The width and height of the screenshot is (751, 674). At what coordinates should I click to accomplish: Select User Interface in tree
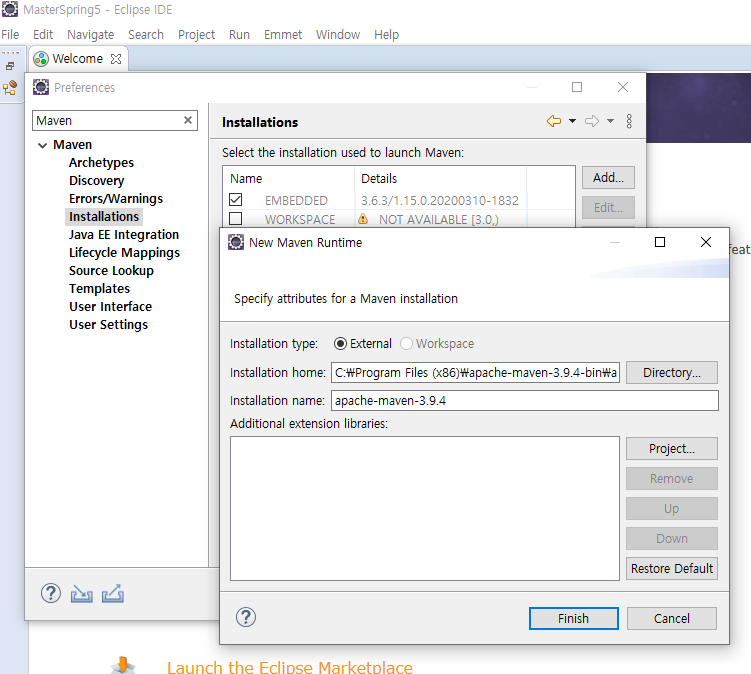pos(110,307)
